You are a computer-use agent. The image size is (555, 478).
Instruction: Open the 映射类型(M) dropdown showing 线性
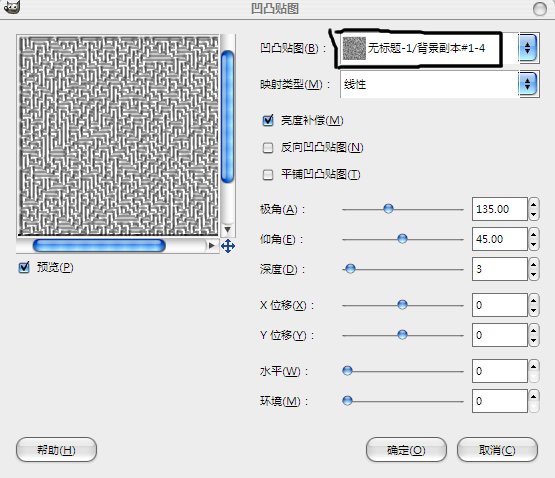tap(439, 84)
